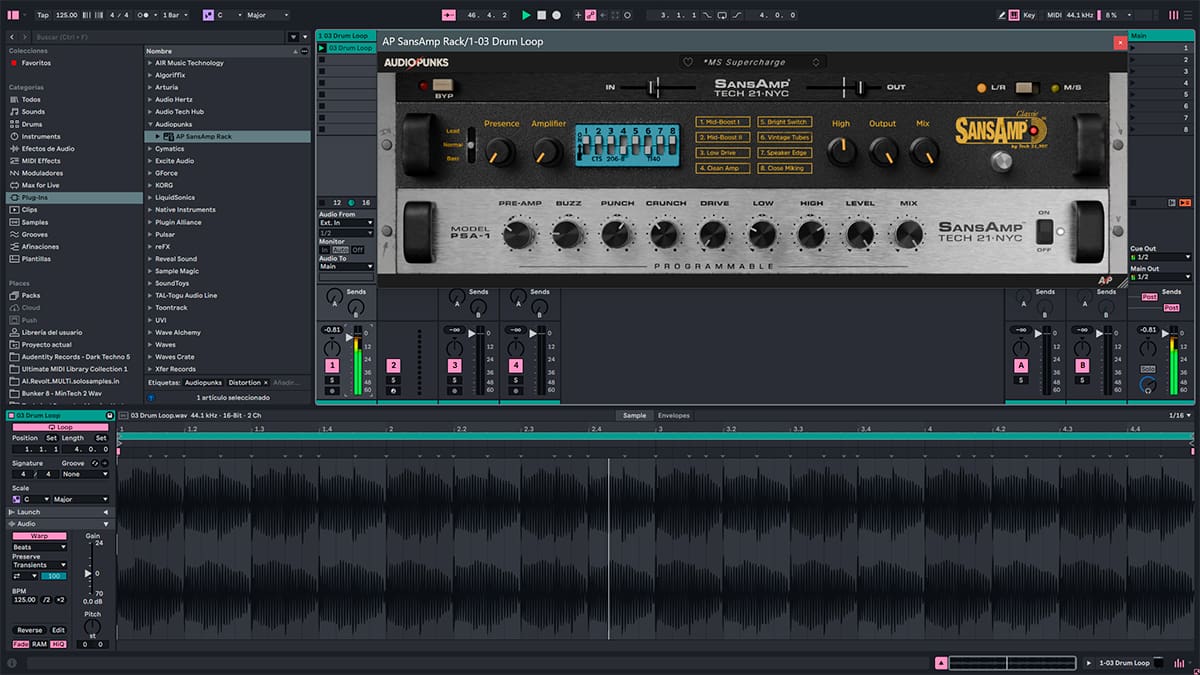The image size is (1200, 675).
Task: Open Packs under Places
Action: coord(31,295)
